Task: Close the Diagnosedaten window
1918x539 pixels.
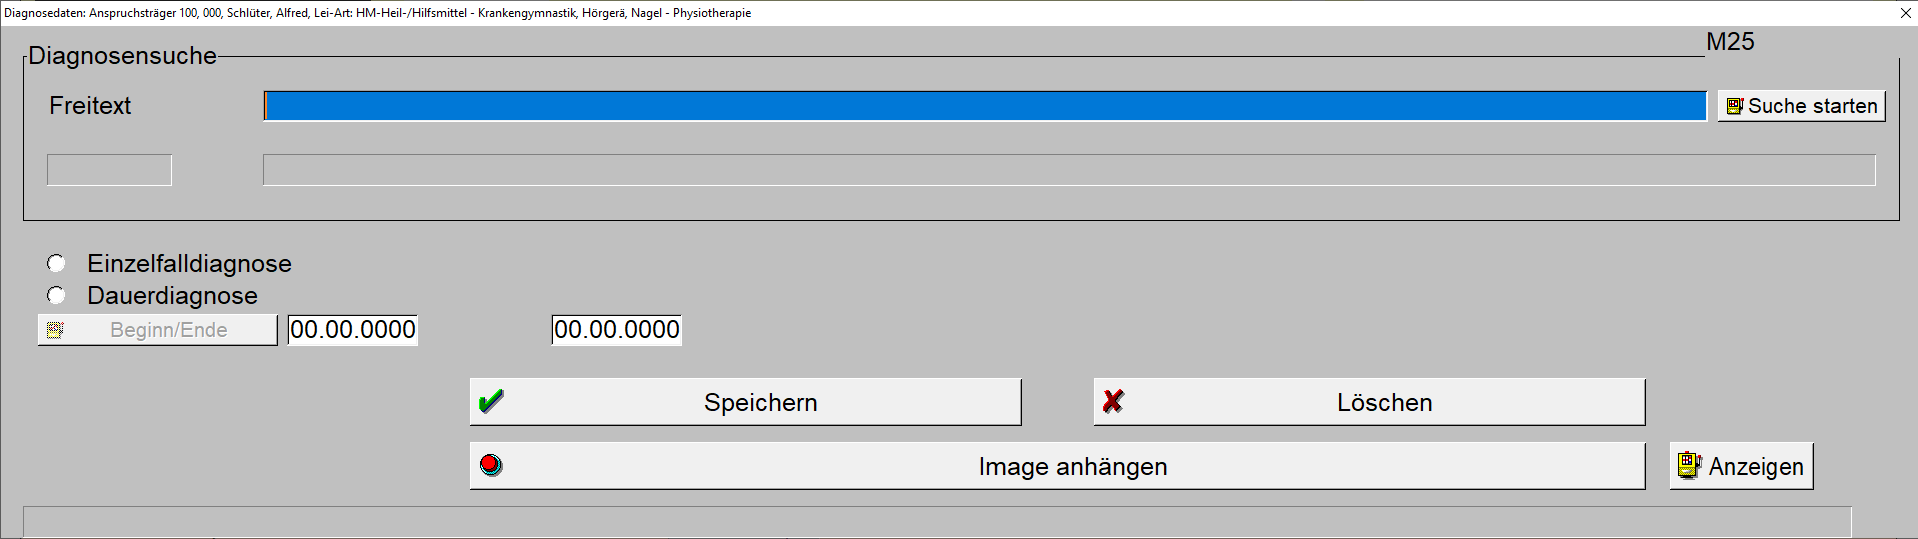Action: coord(1905,13)
